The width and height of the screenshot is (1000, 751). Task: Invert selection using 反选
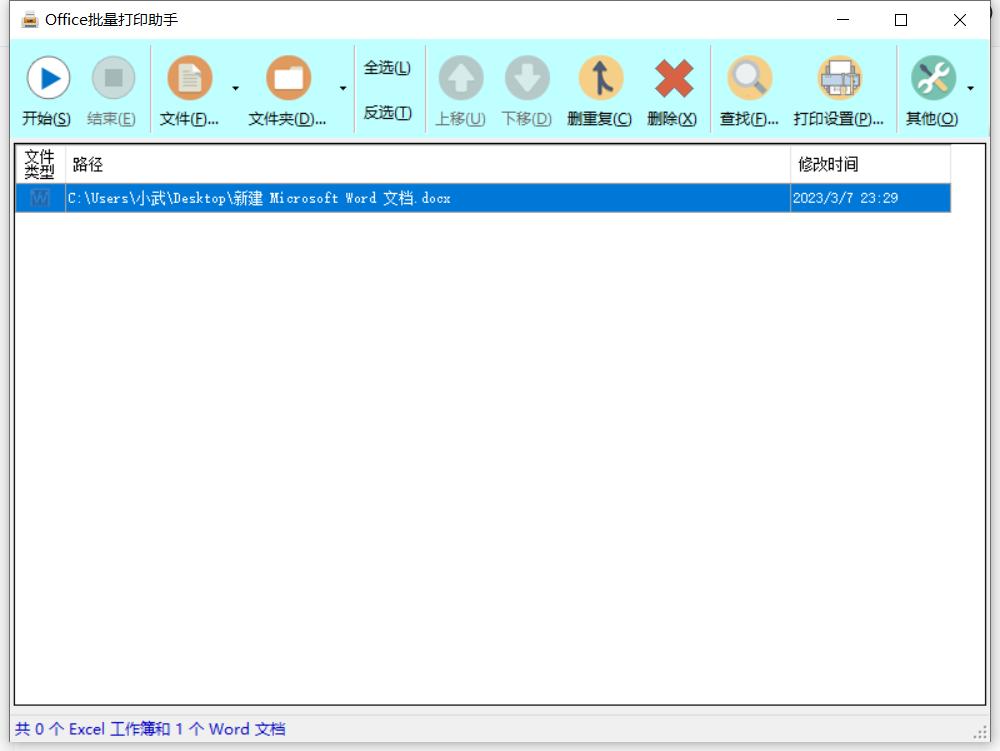pos(387,112)
